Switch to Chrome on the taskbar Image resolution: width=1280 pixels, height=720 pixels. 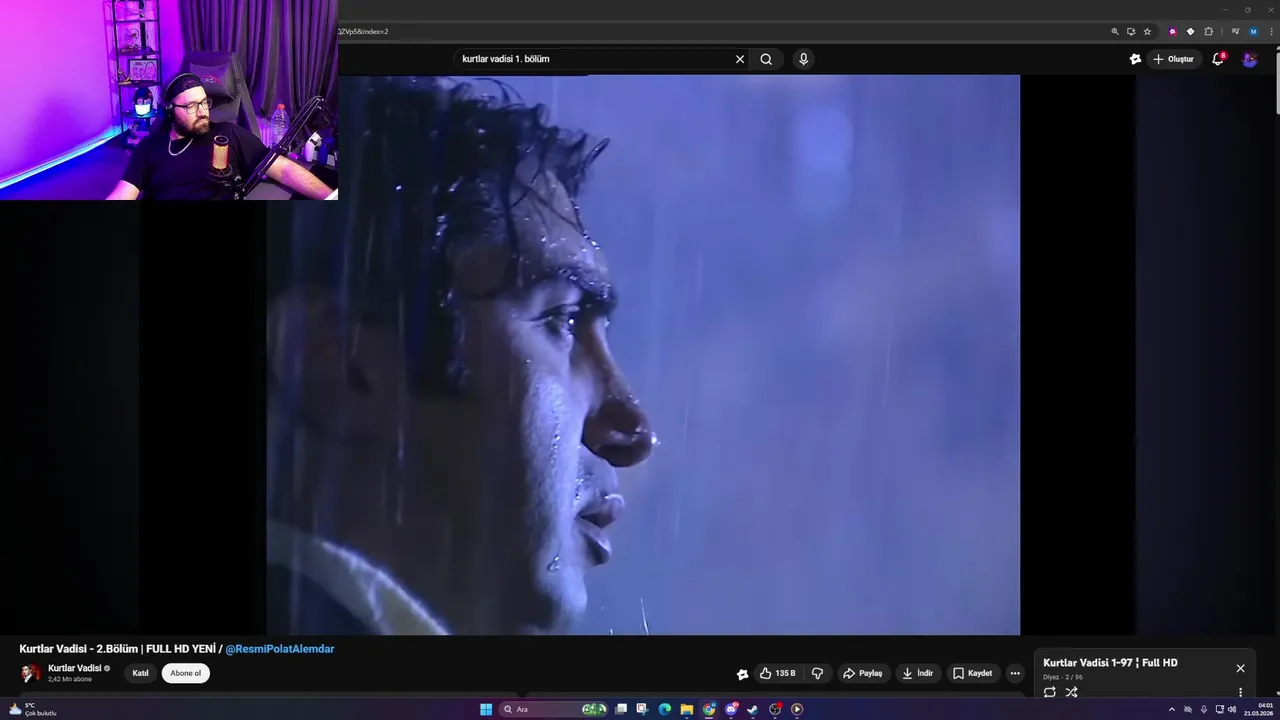pyautogui.click(x=709, y=709)
